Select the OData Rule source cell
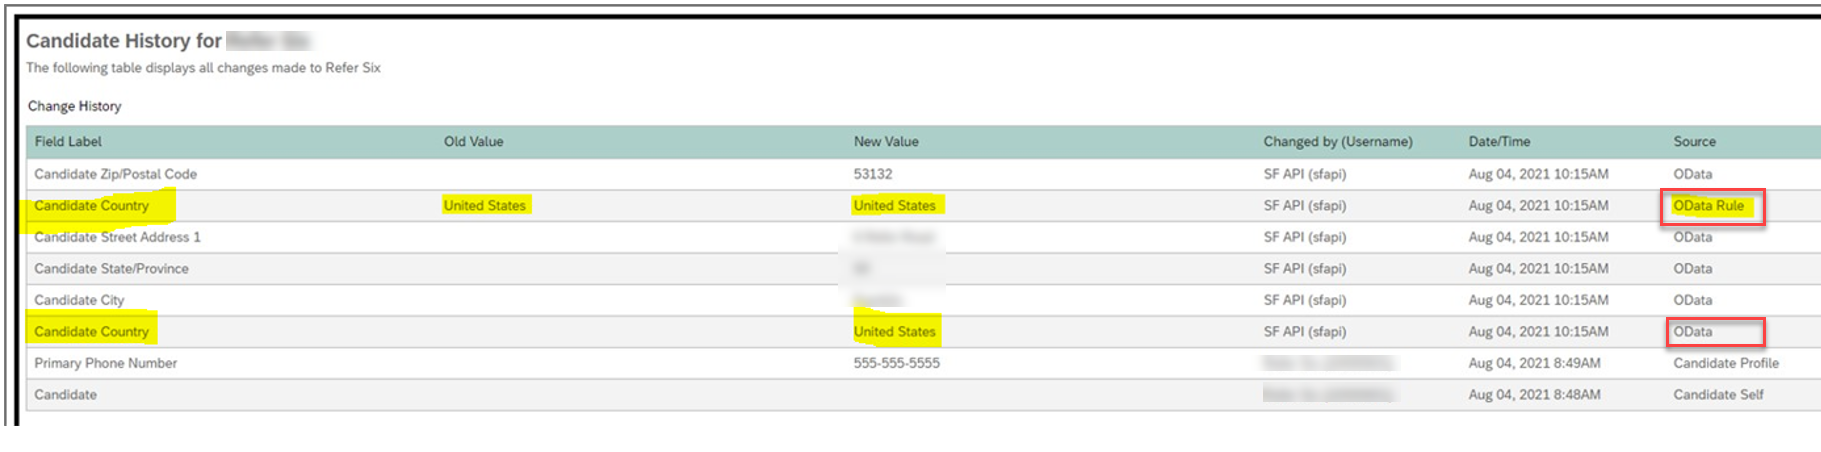 pyautogui.click(x=1708, y=206)
